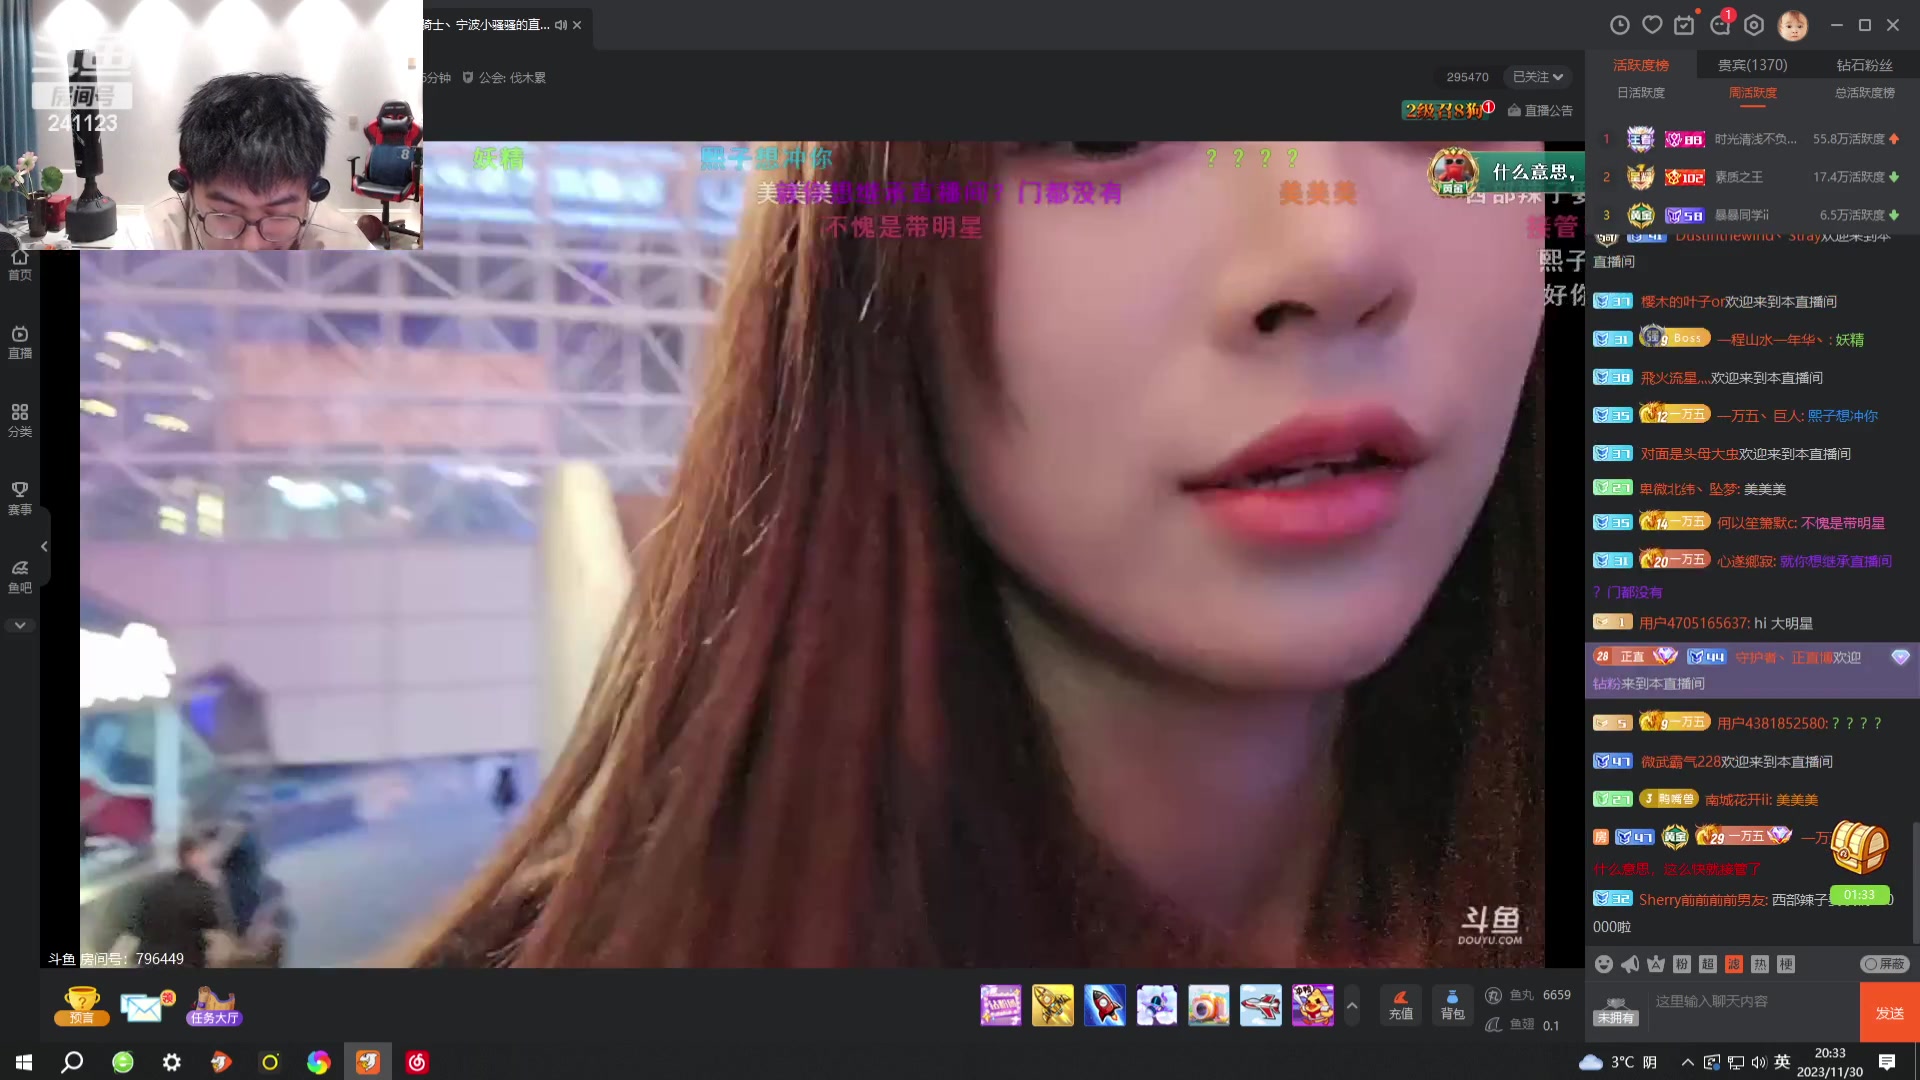Viewport: 1920px width, 1080px height.
Task: Open the check-in calendar icon
Action: click(1684, 24)
